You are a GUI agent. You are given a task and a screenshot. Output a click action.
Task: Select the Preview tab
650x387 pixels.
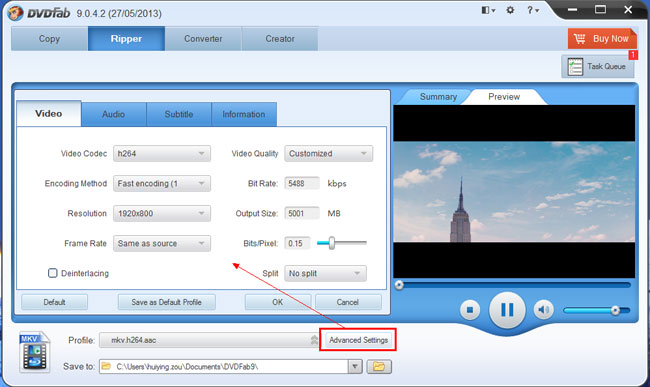tap(504, 97)
